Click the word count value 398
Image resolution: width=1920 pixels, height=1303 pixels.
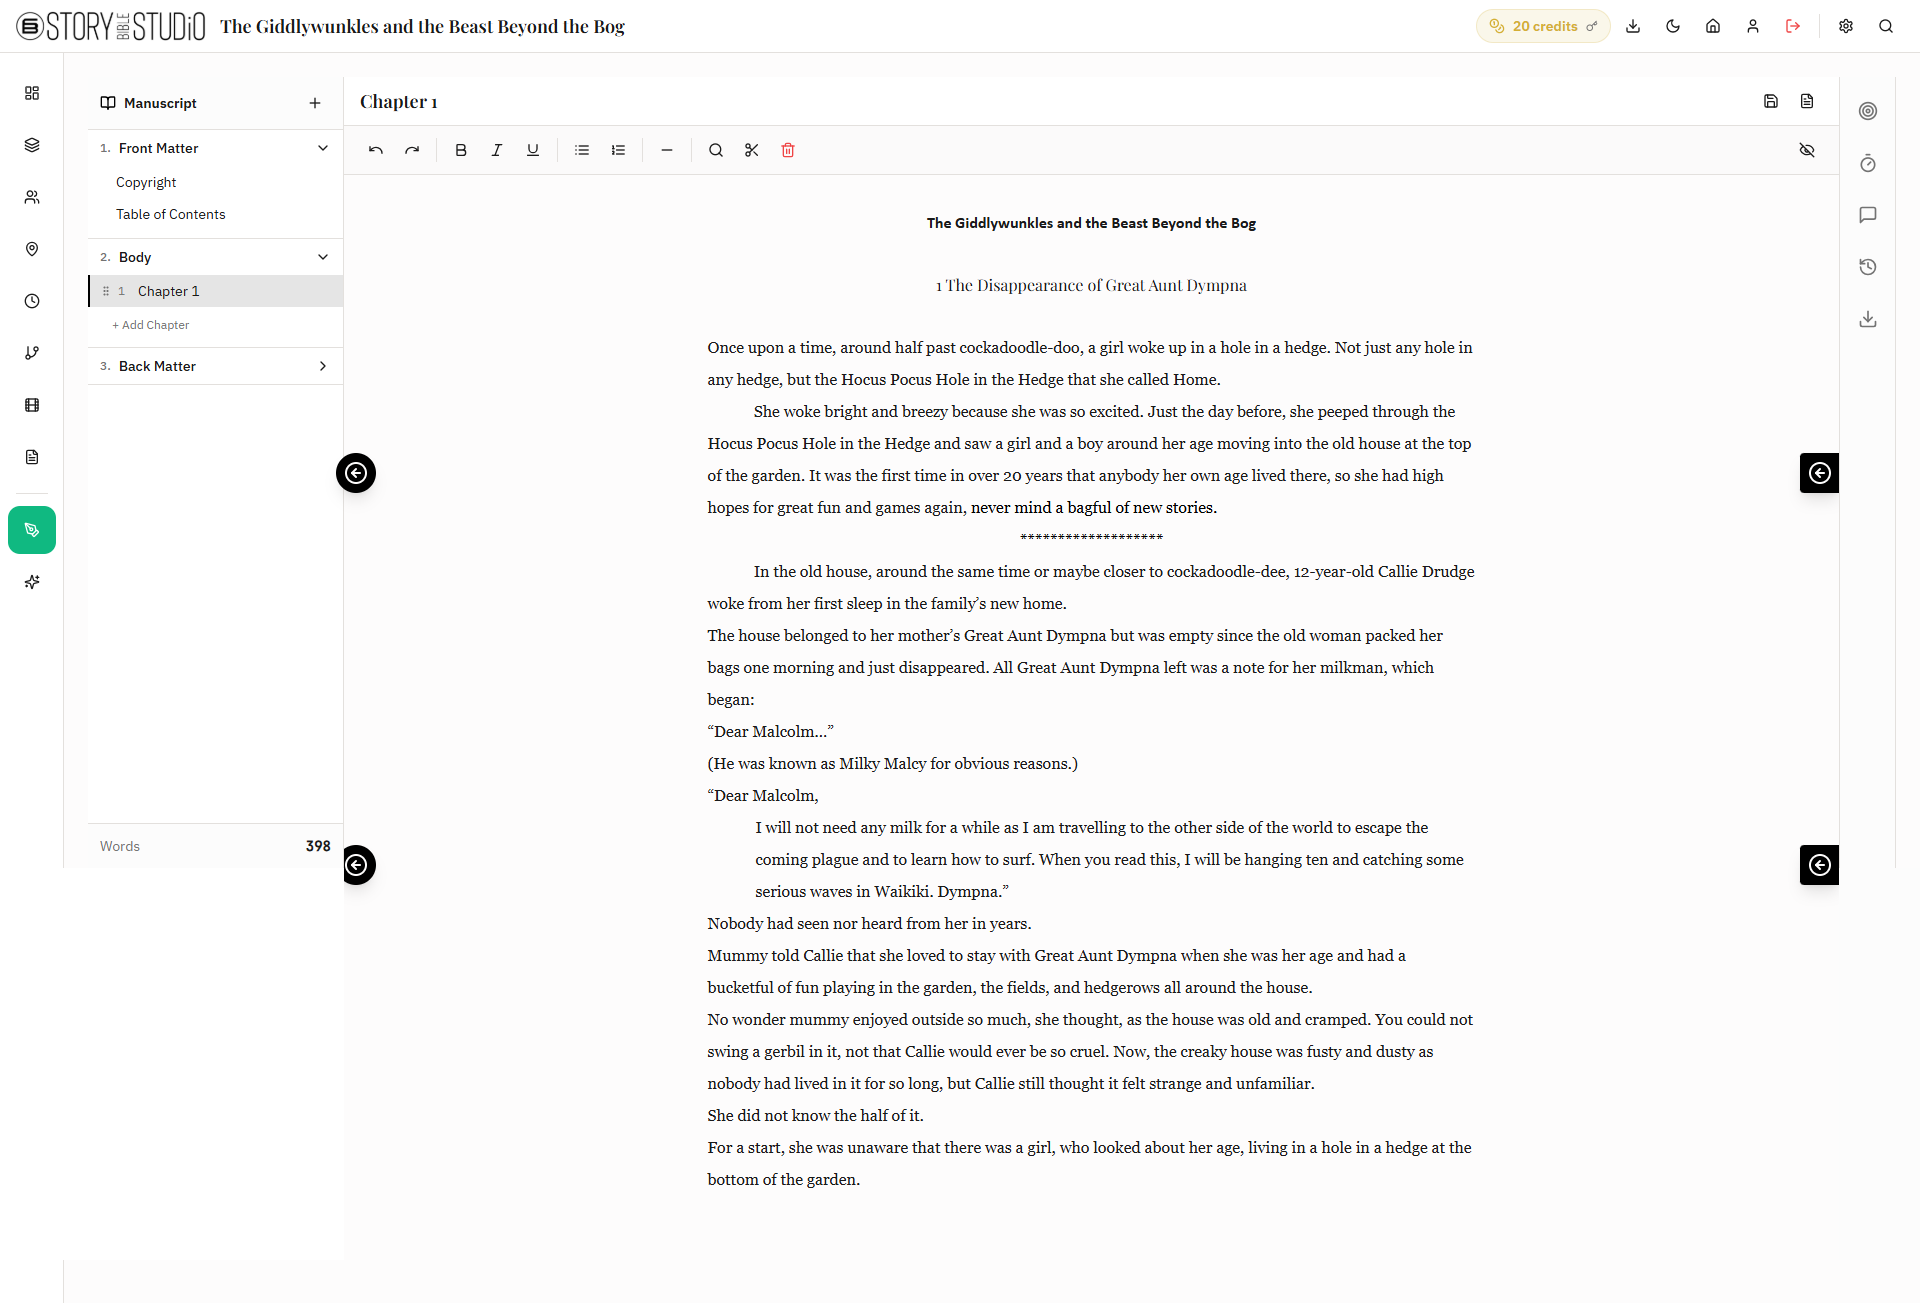click(x=318, y=846)
